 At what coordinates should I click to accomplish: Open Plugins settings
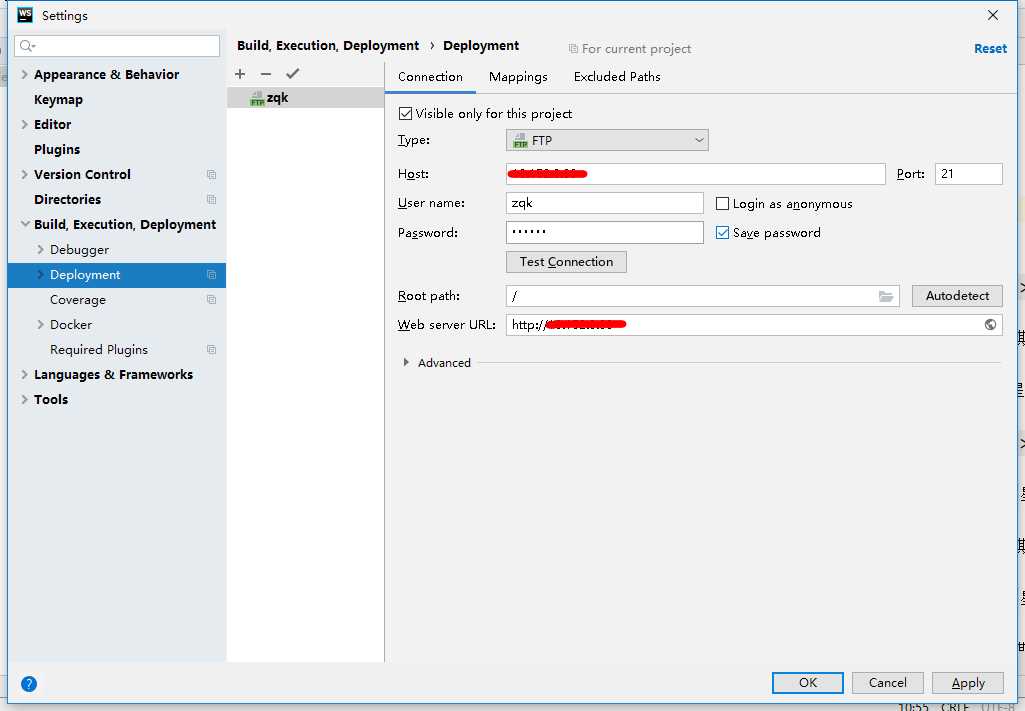coord(57,150)
